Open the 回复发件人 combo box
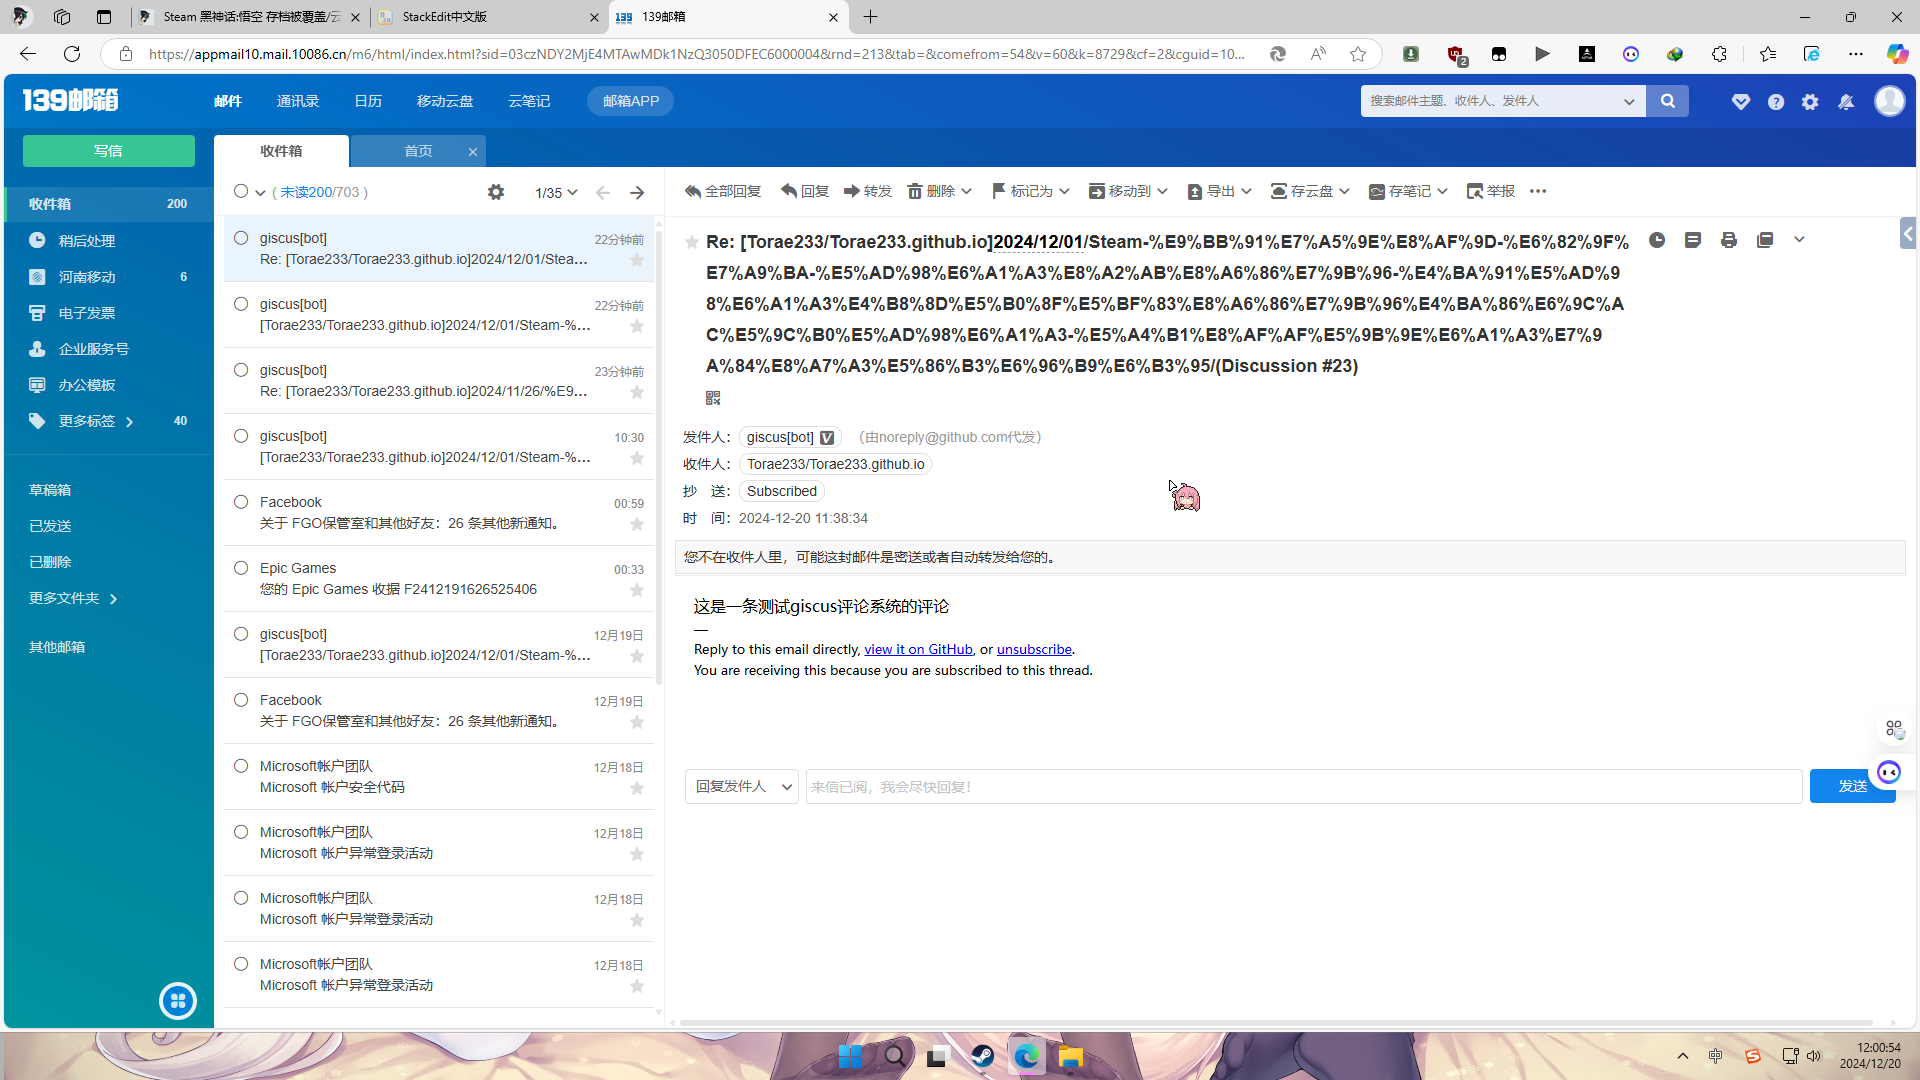The height and width of the screenshot is (1080, 1920). [x=741, y=787]
